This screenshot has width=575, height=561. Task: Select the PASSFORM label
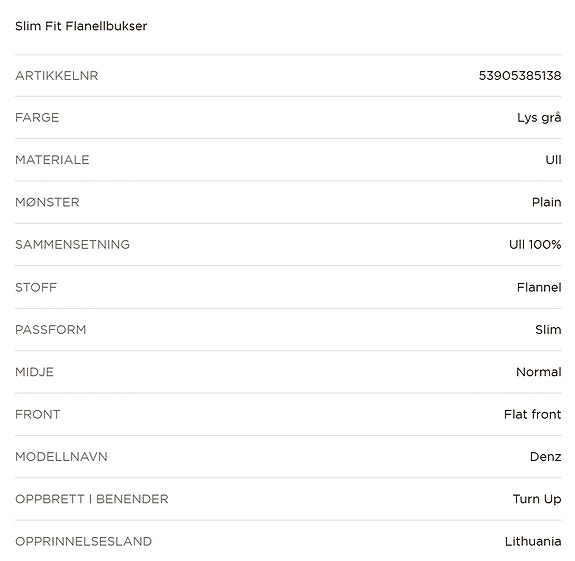[x=51, y=330]
